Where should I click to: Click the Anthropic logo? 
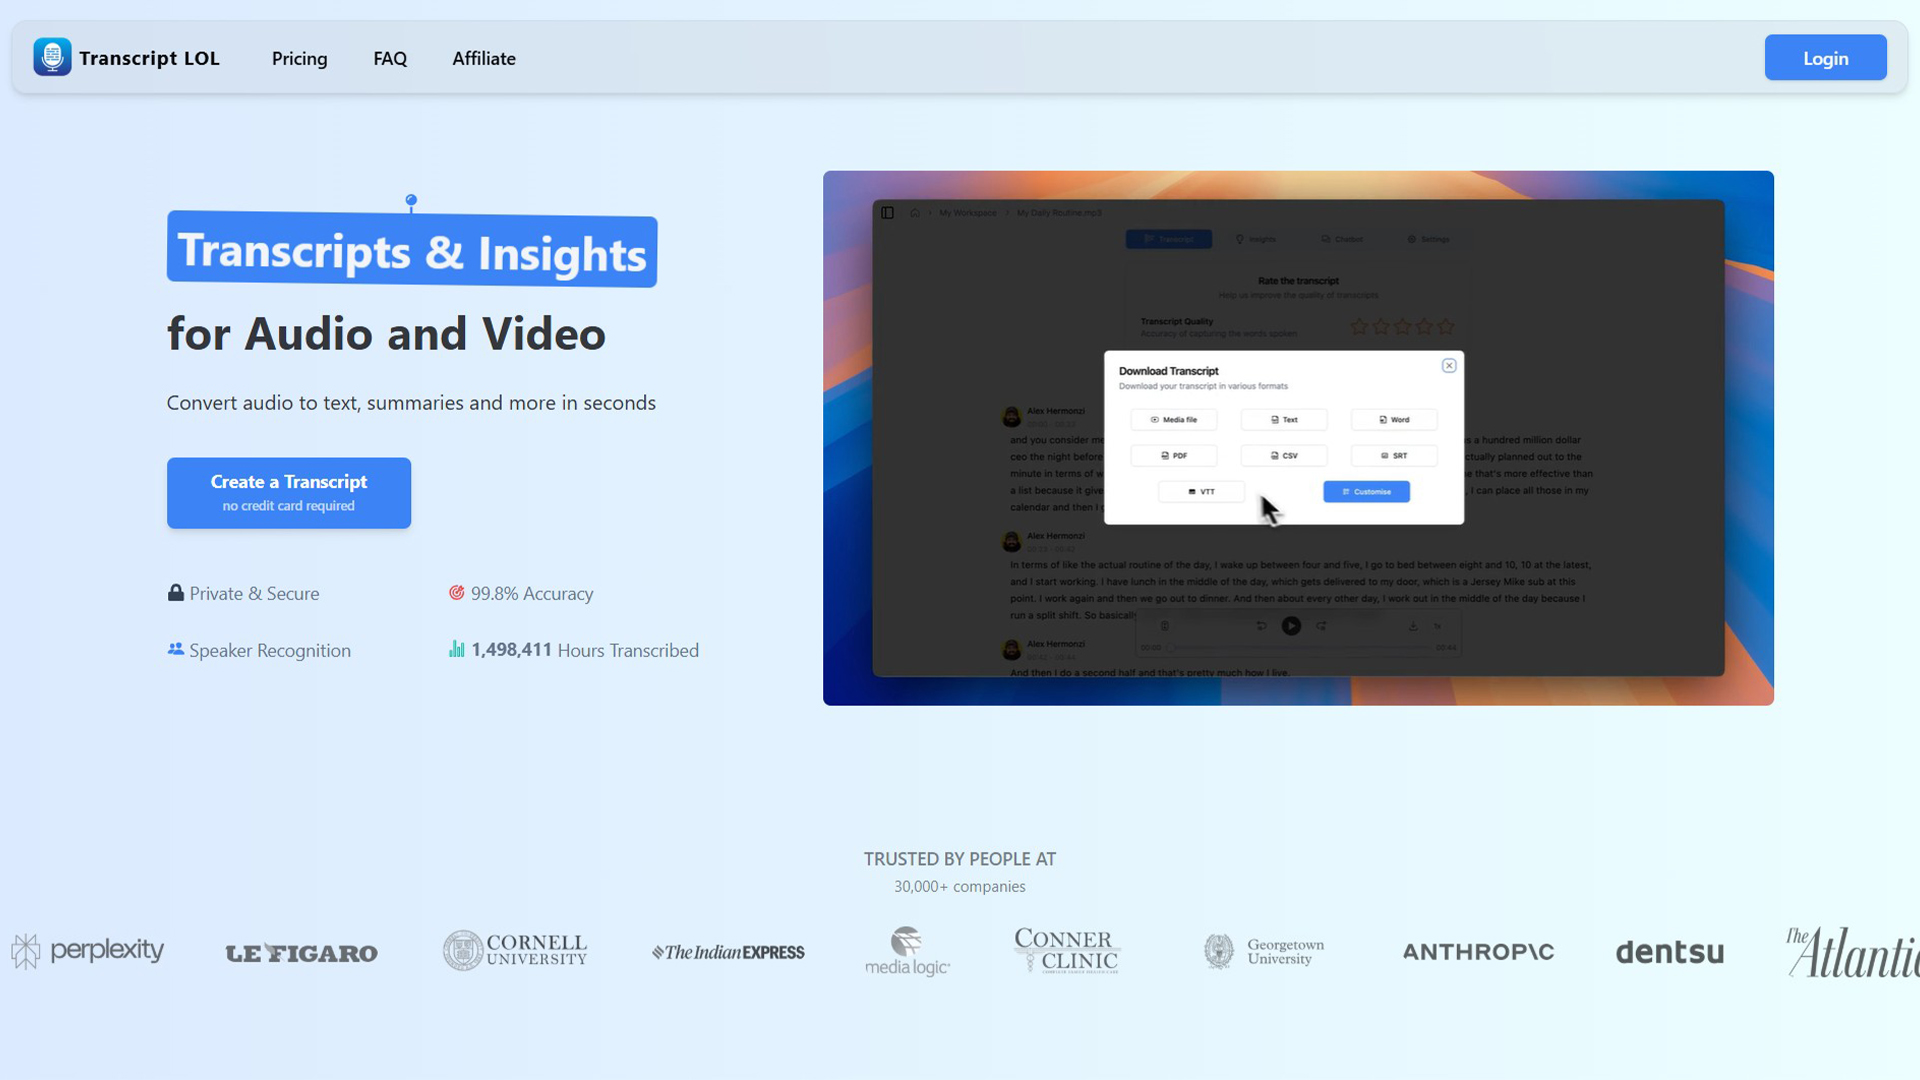click(x=1478, y=952)
